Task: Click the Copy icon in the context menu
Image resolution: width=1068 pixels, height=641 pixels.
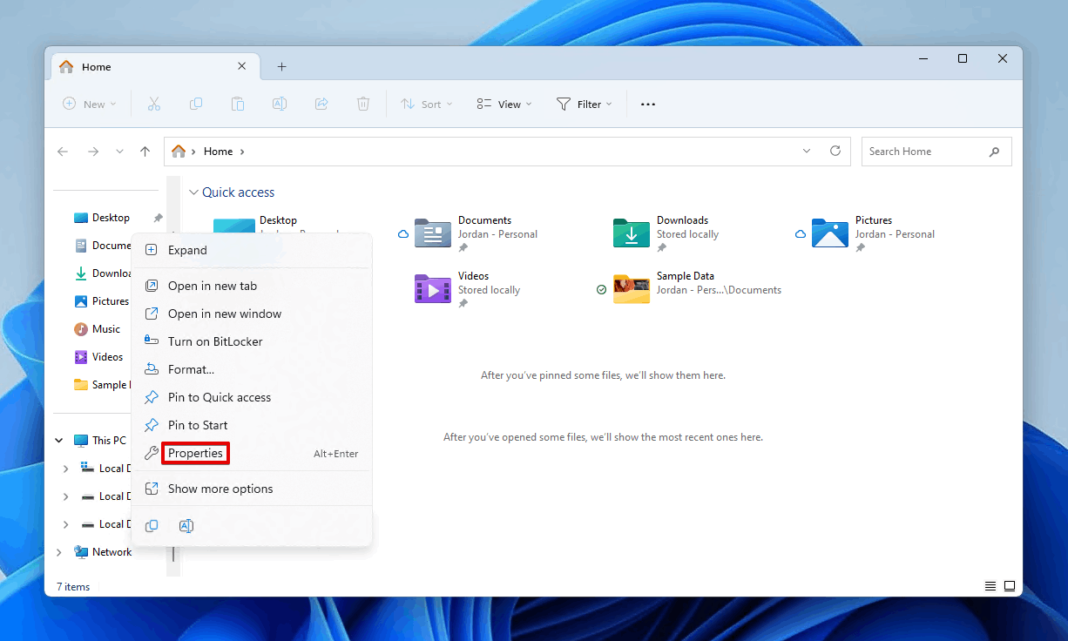Action: [151, 525]
